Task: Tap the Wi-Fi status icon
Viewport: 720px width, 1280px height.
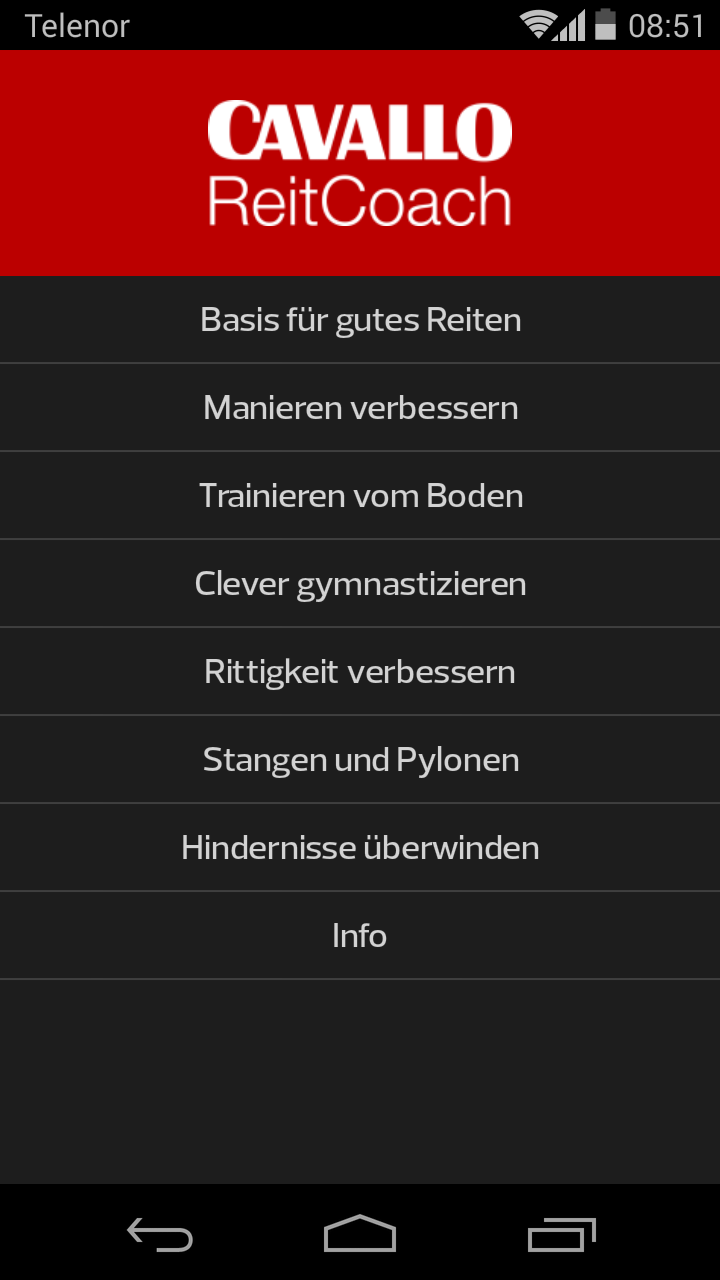Action: 538,25
